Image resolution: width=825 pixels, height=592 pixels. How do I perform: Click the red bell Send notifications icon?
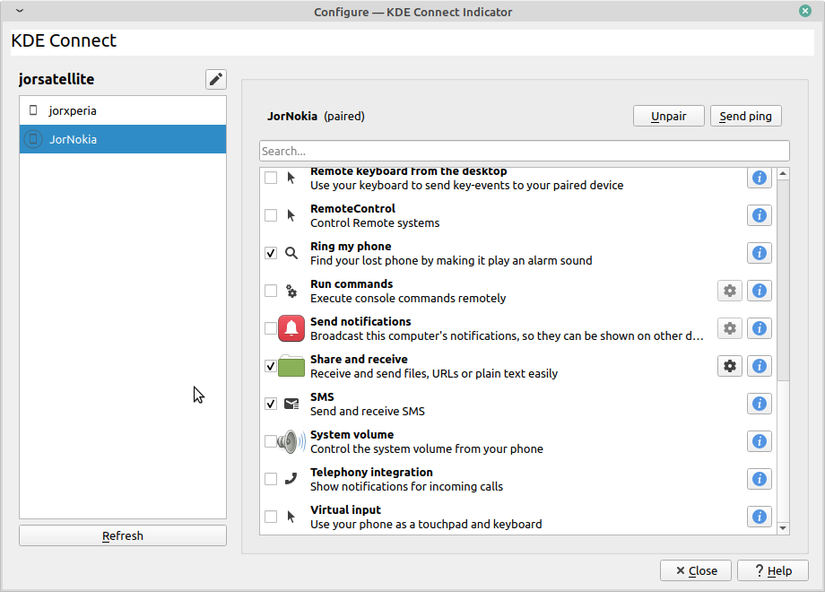pos(291,328)
